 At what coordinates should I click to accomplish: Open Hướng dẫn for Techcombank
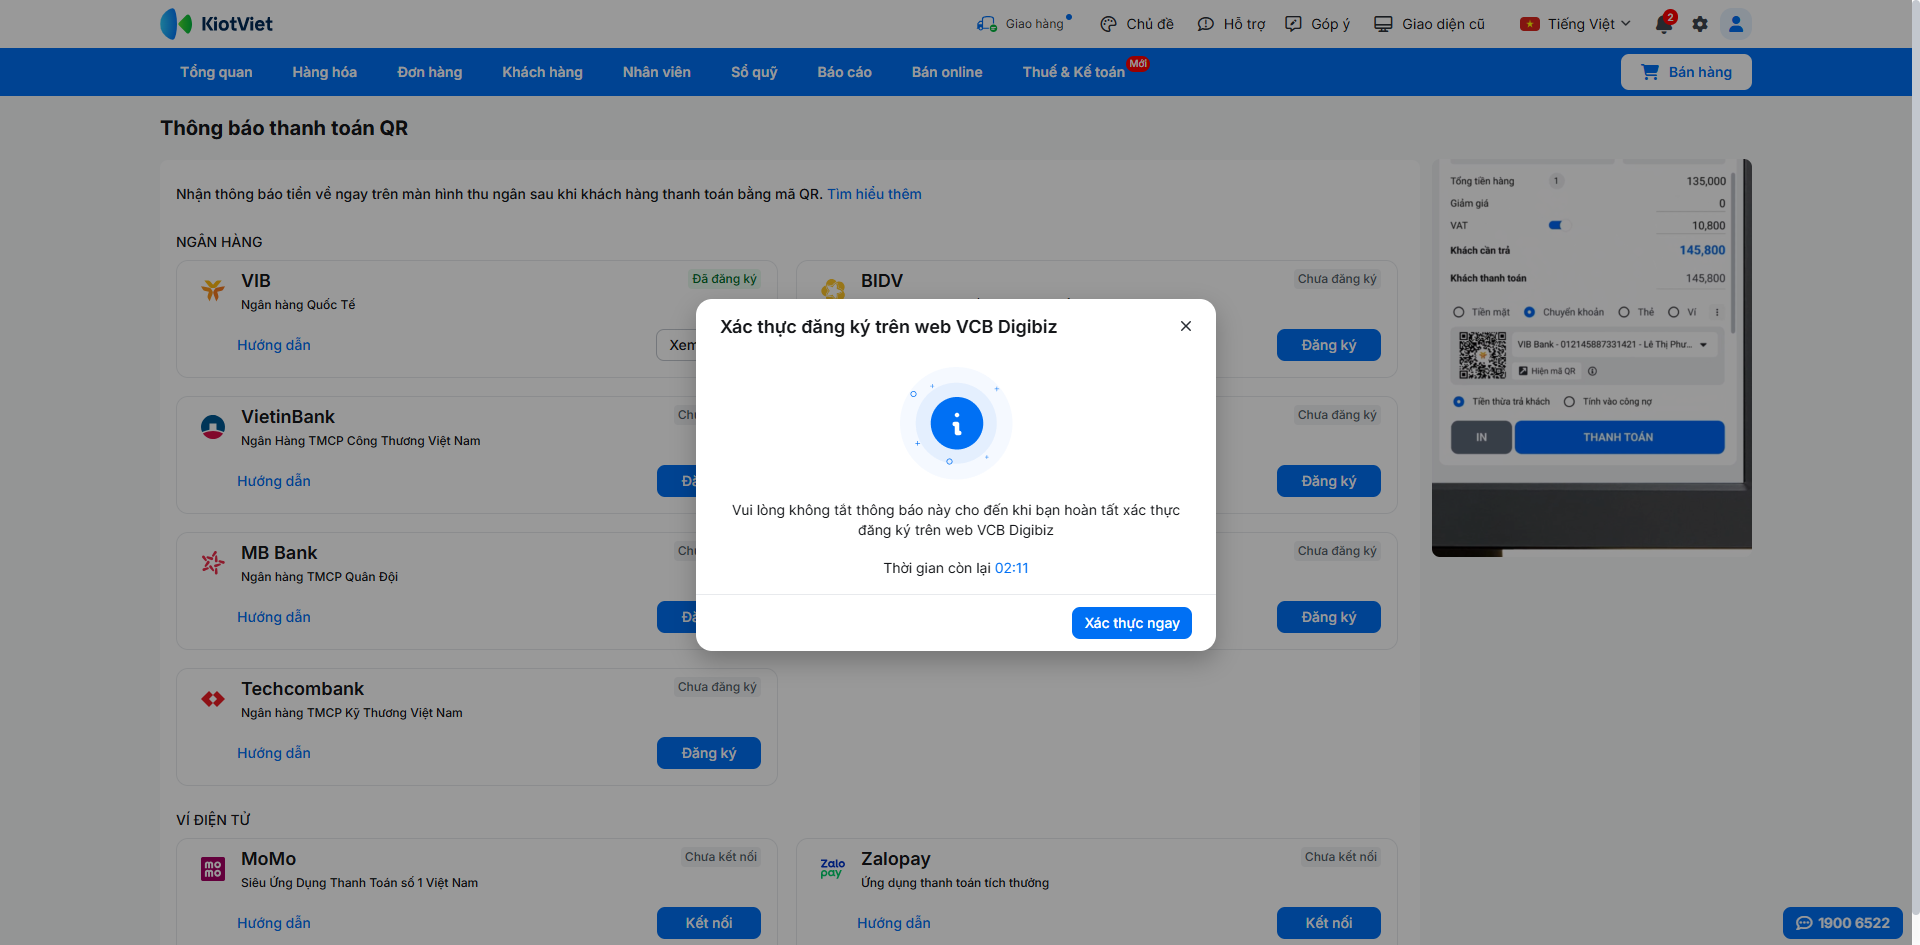[x=274, y=753]
